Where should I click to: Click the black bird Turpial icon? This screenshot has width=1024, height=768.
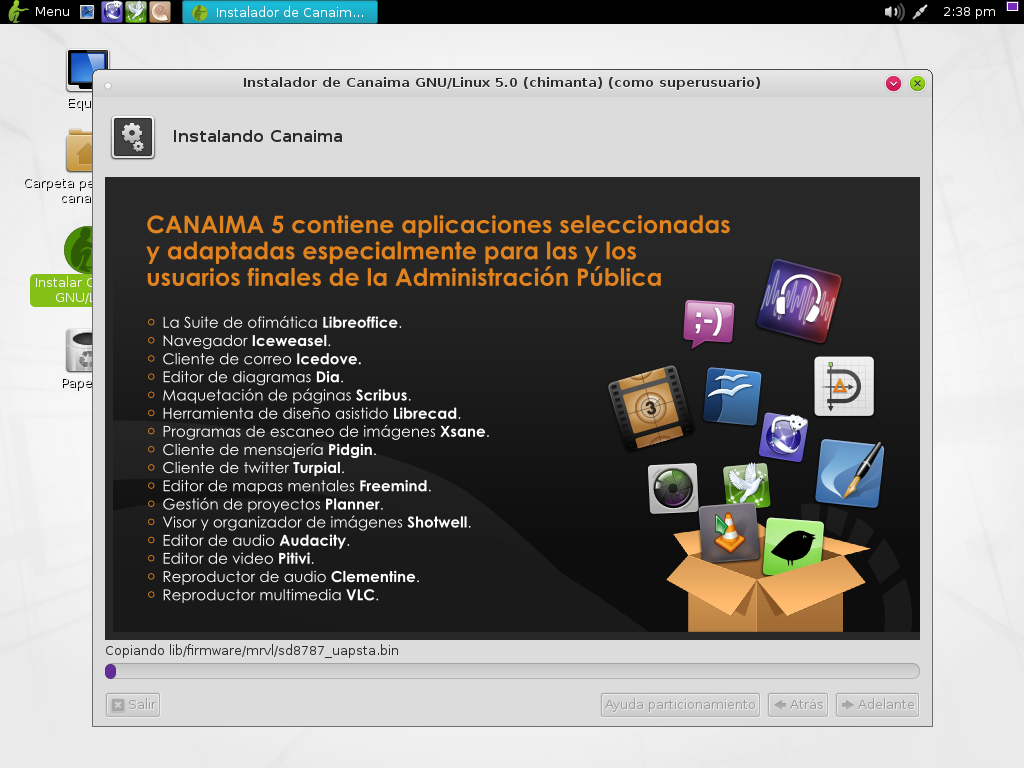click(x=795, y=547)
